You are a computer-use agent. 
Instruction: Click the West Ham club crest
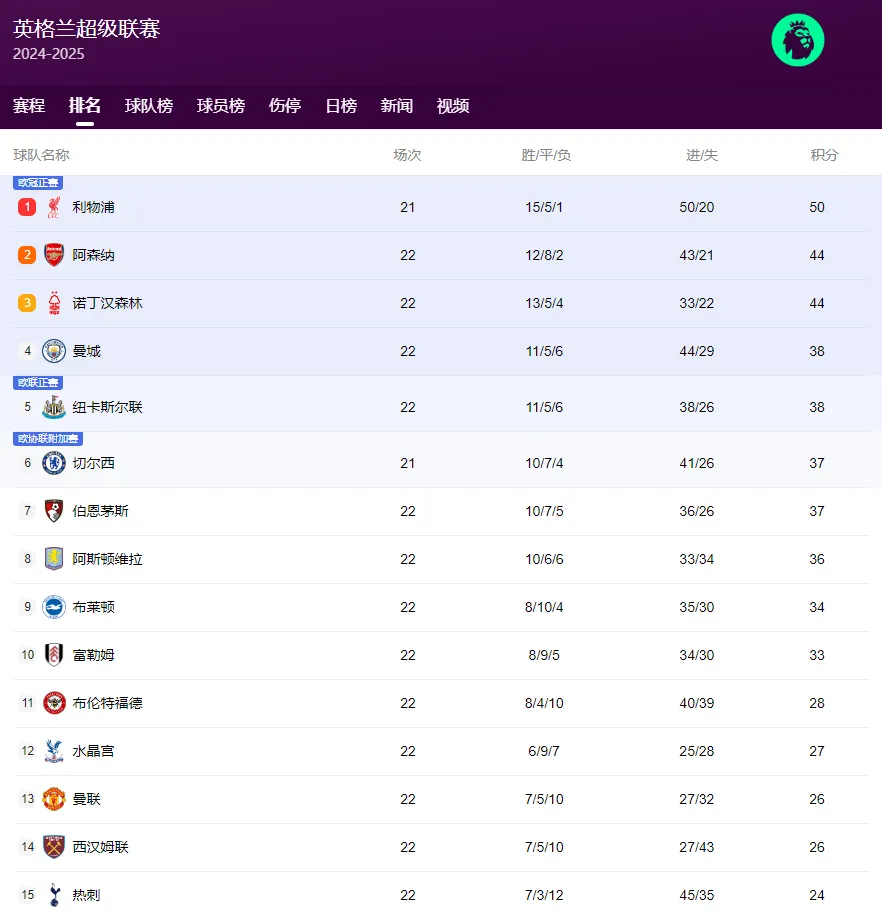coord(54,847)
